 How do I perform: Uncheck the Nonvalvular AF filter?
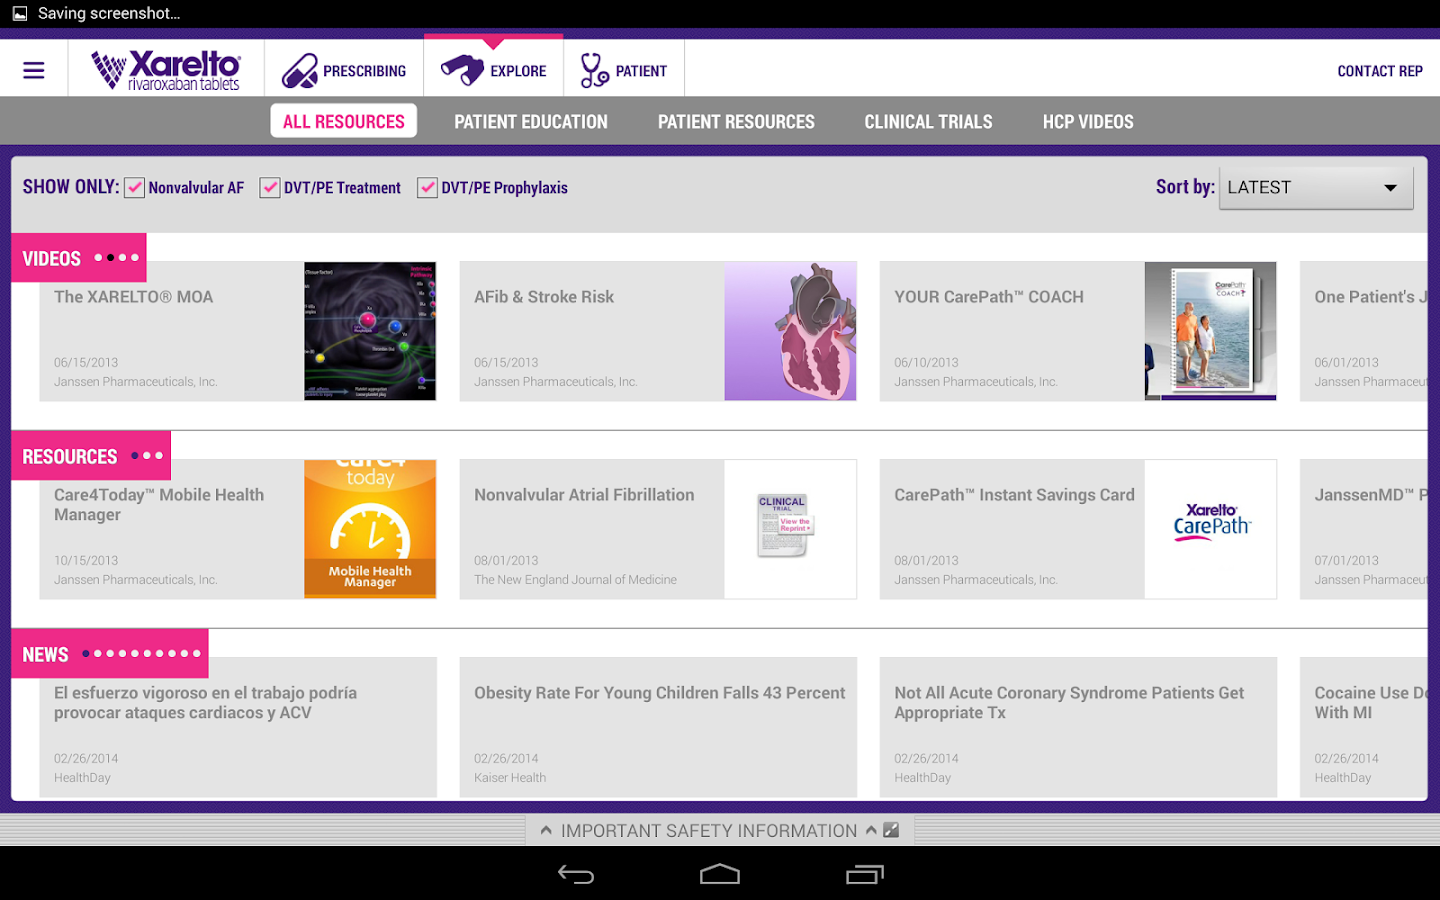(134, 188)
